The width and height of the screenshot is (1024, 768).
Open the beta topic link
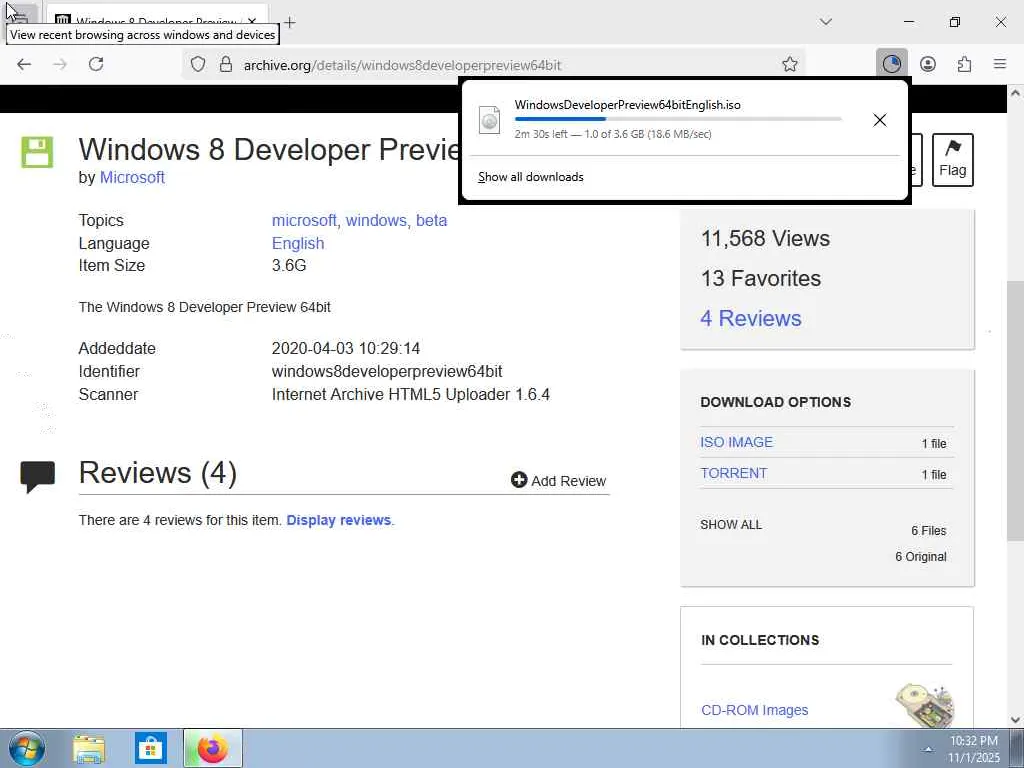pyautogui.click(x=431, y=221)
